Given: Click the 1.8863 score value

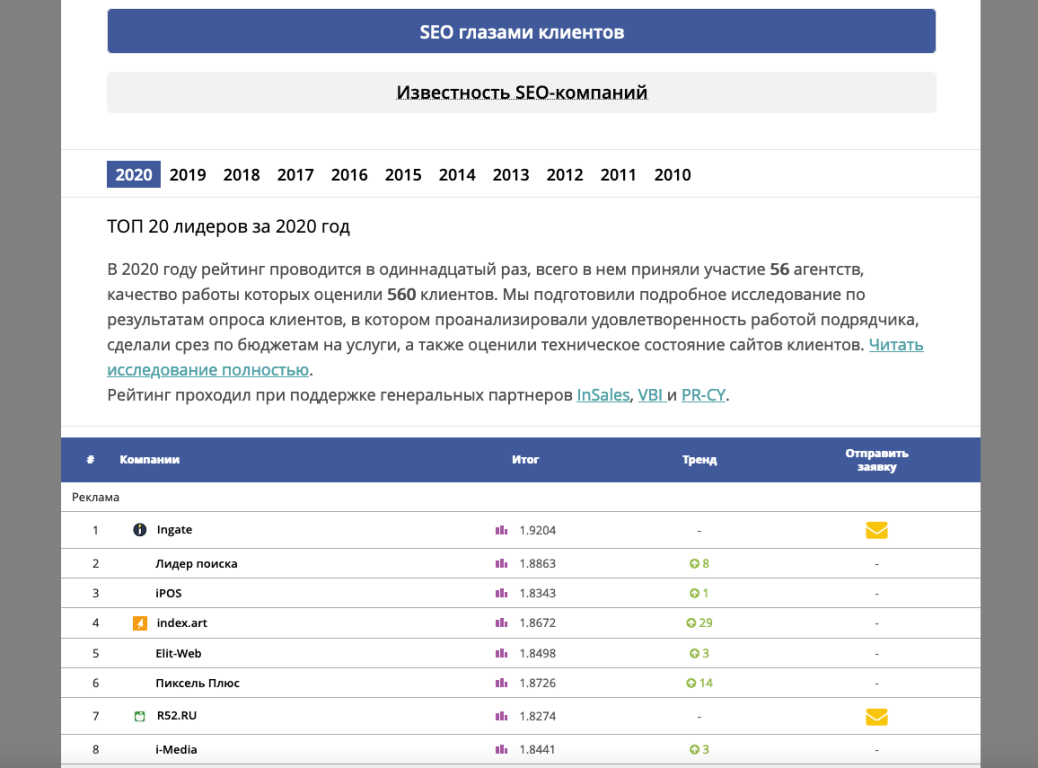Looking at the screenshot, I should (538, 563).
